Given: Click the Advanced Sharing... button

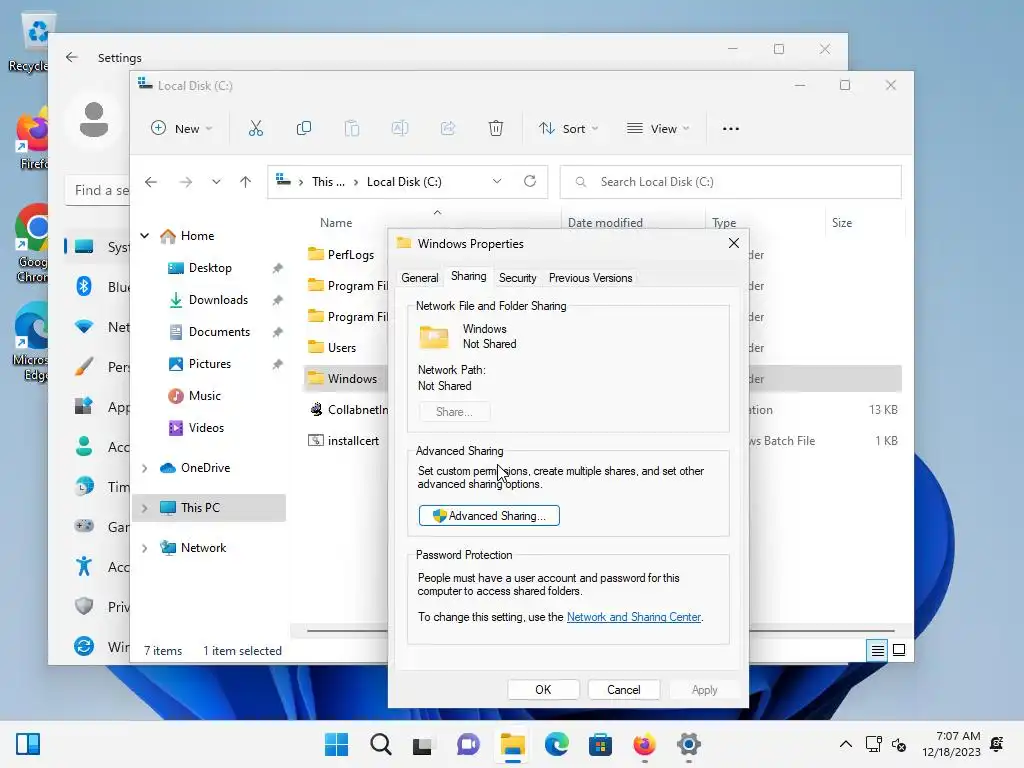Looking at the screenshot, I should pyautogui.click(x=489, y=515).
